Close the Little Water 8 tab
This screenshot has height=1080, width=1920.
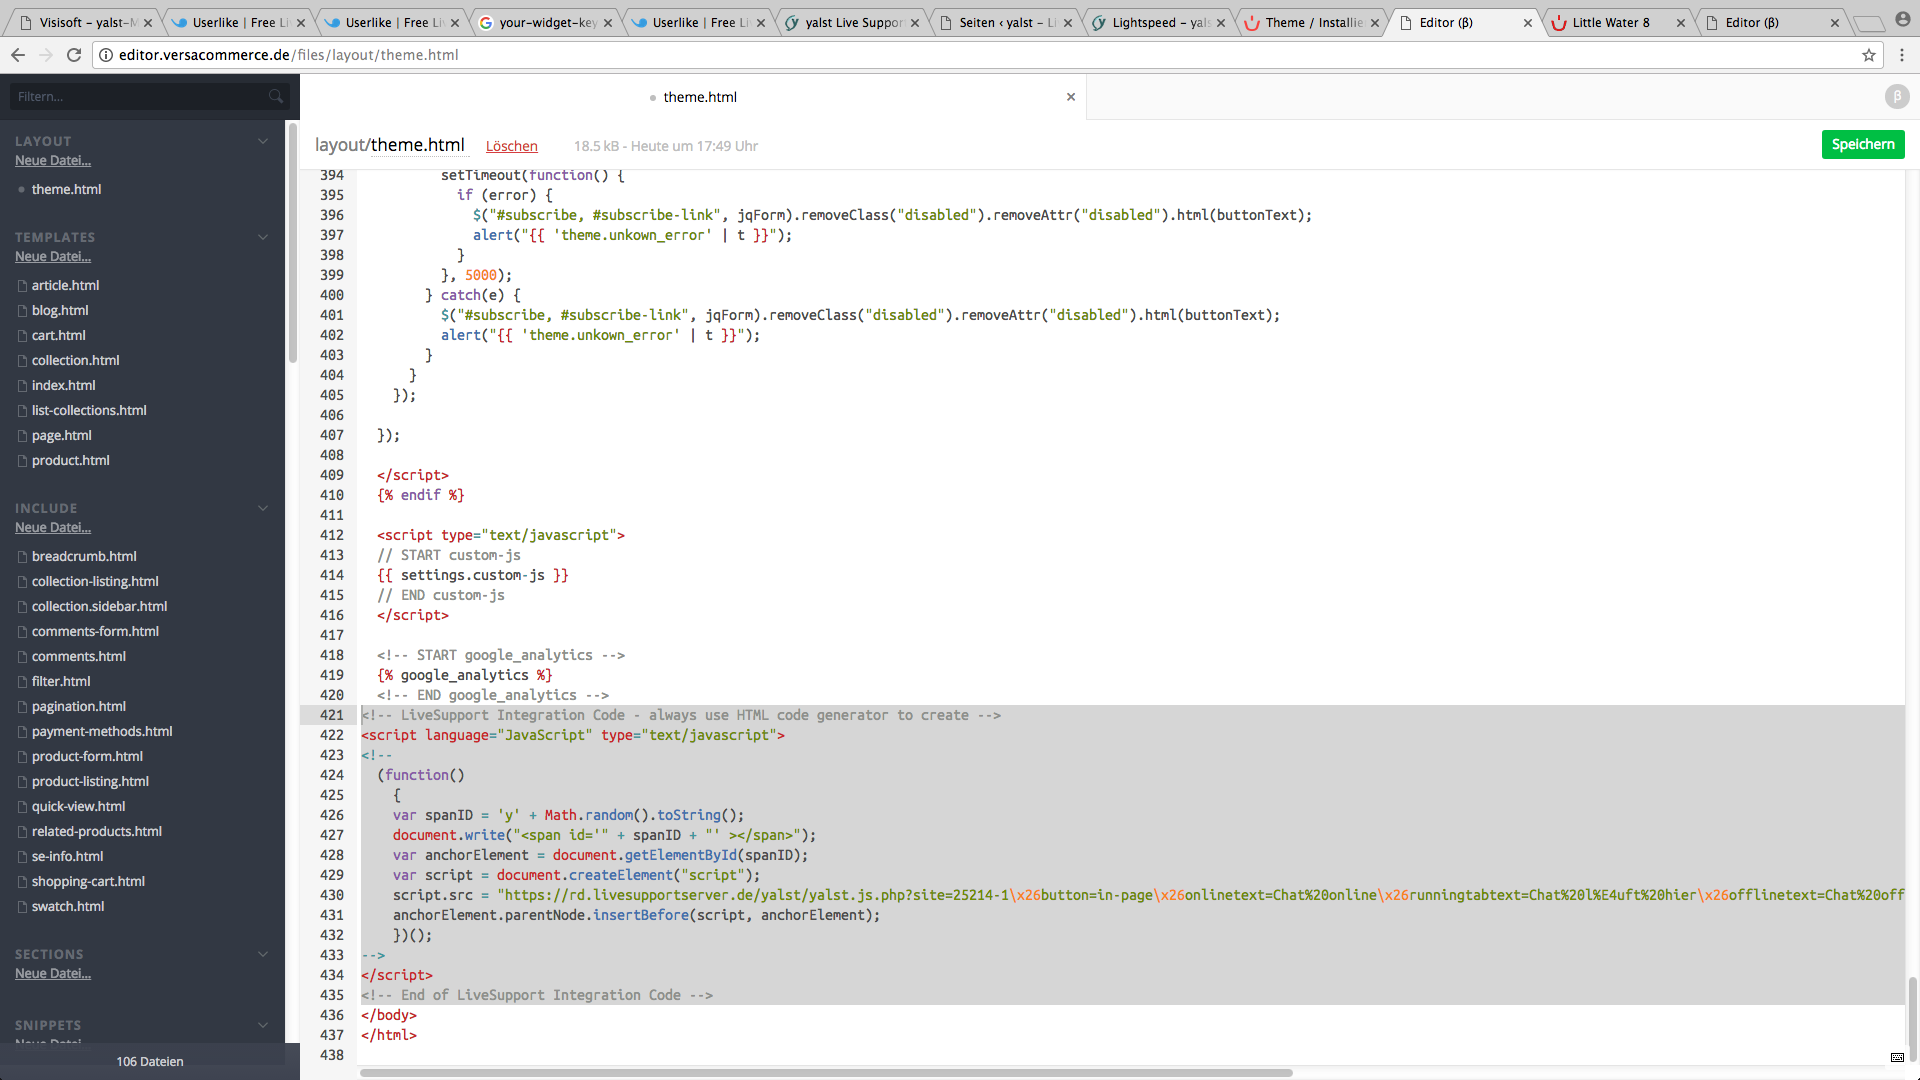(x=1680, y=23)
